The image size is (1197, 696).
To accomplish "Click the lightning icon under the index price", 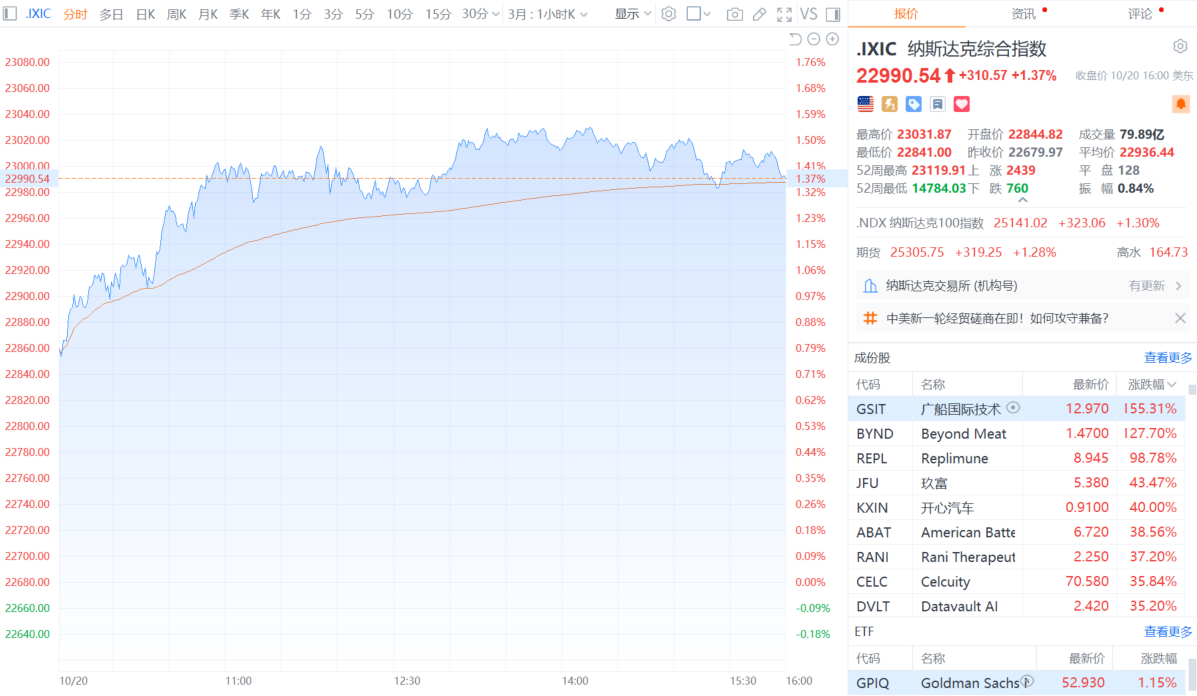I will (888, 103).
